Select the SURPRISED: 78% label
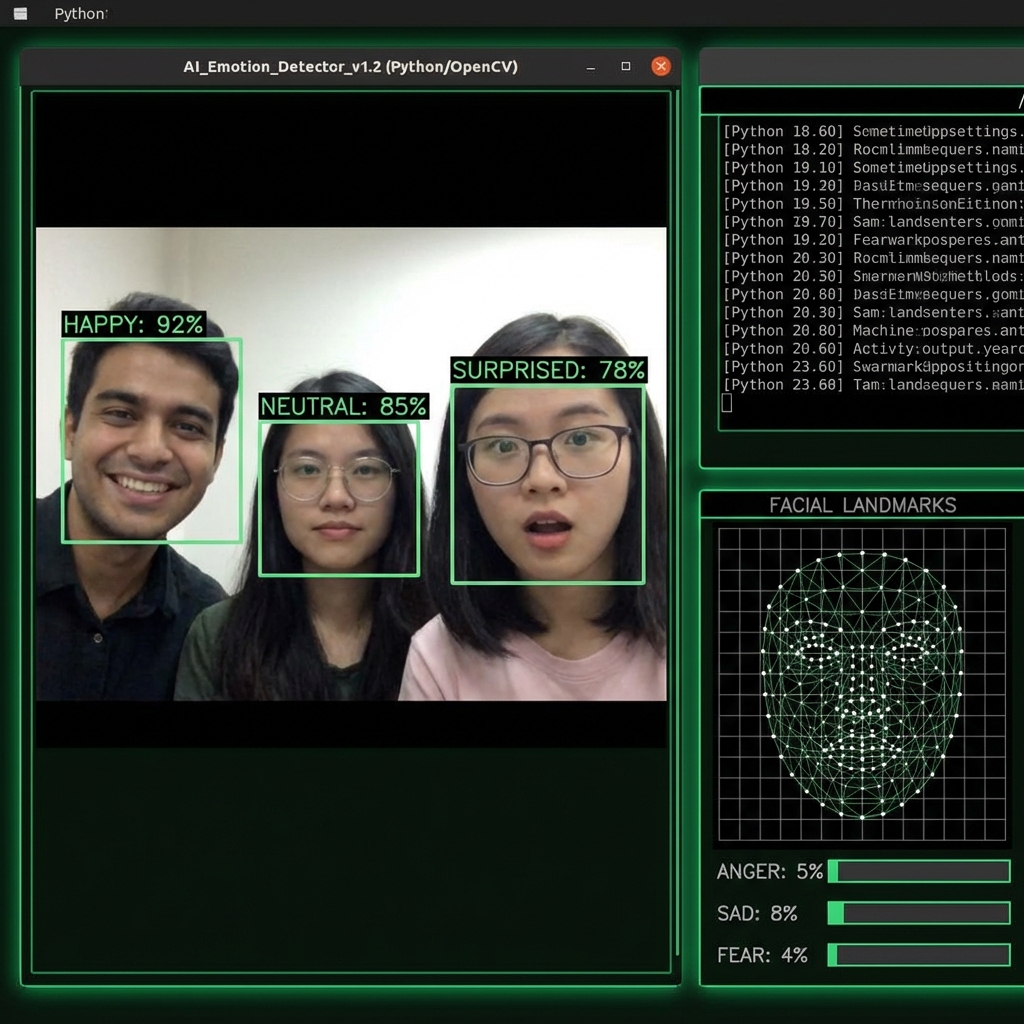 coord(549,370)
